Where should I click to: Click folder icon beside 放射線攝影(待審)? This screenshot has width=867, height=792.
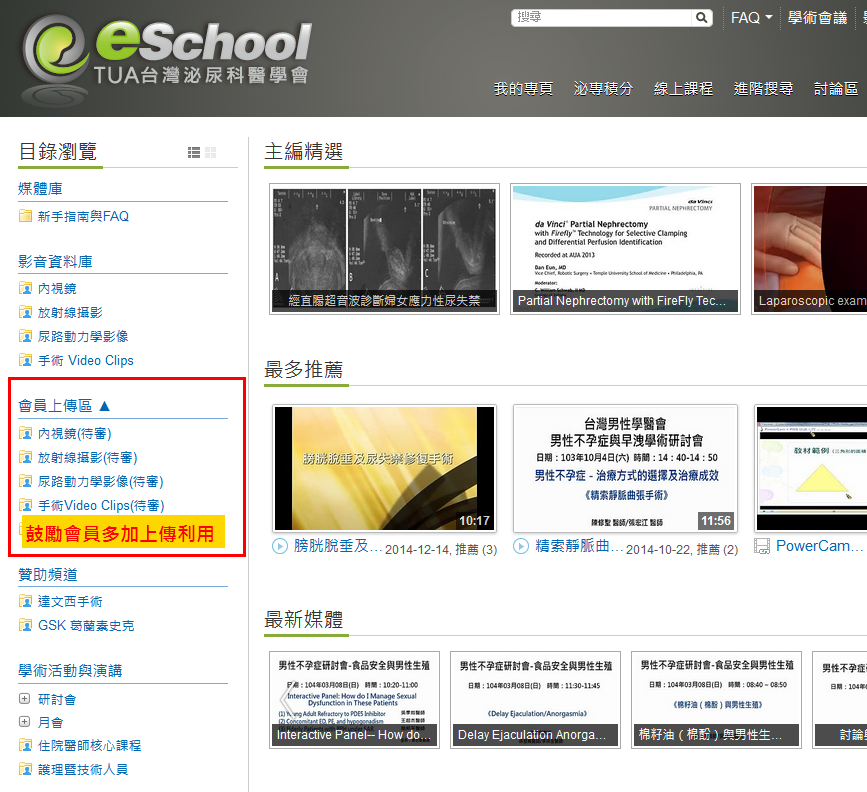25,457
